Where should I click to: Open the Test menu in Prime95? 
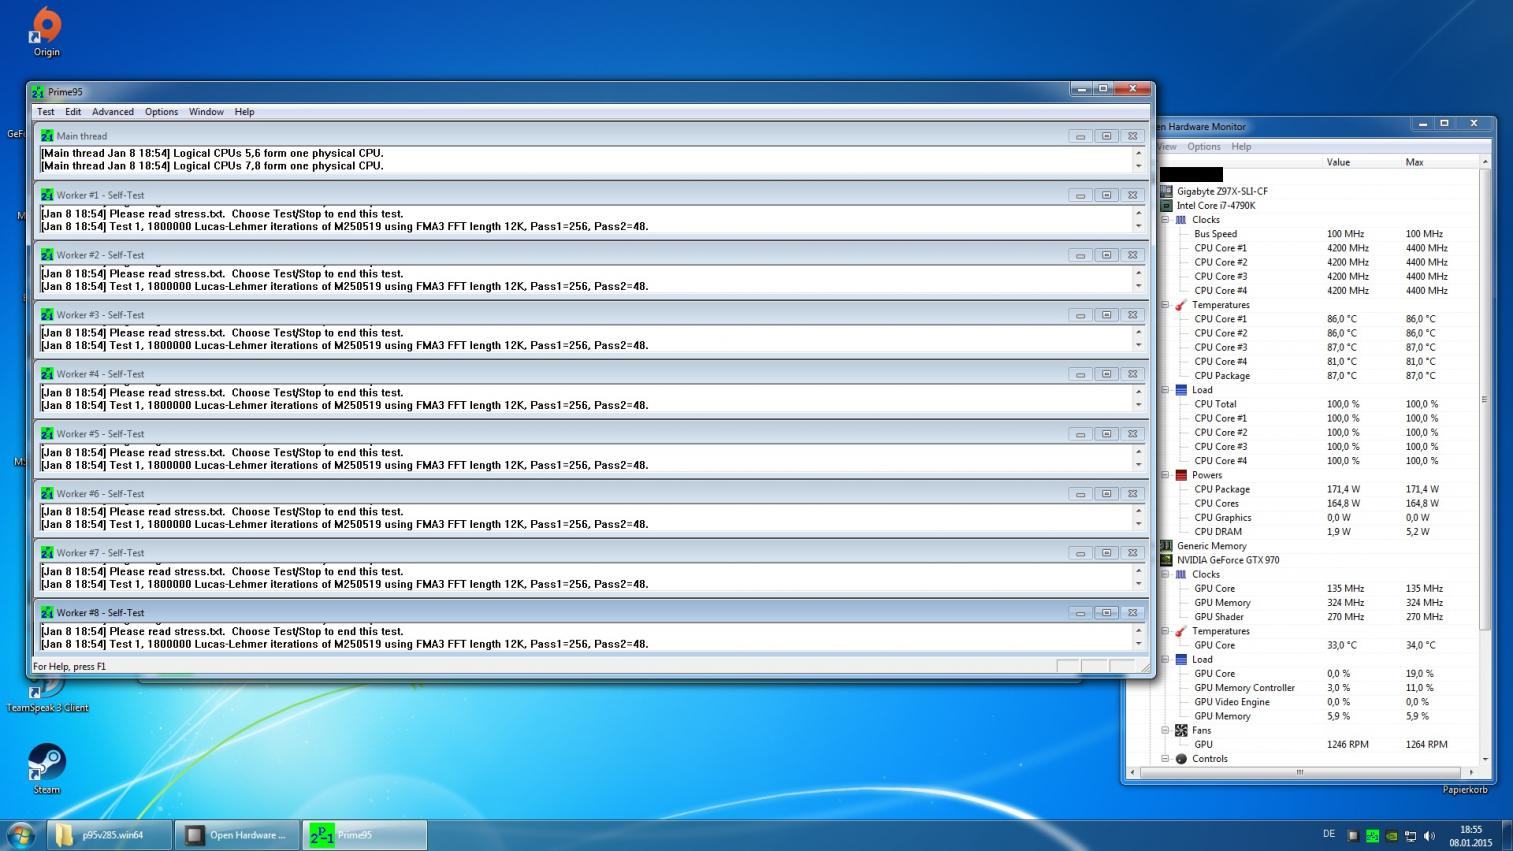(x=46, y=112)
